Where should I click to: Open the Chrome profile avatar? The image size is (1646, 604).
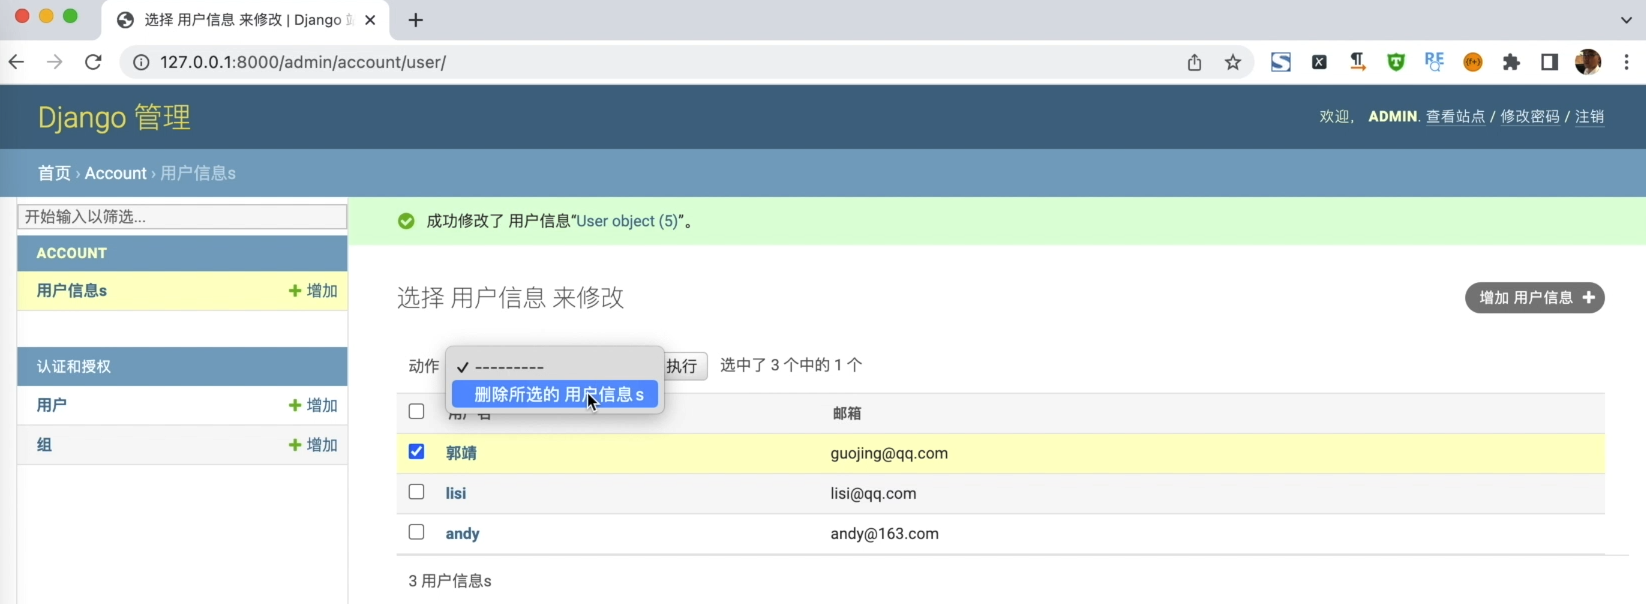[1588, 62]
